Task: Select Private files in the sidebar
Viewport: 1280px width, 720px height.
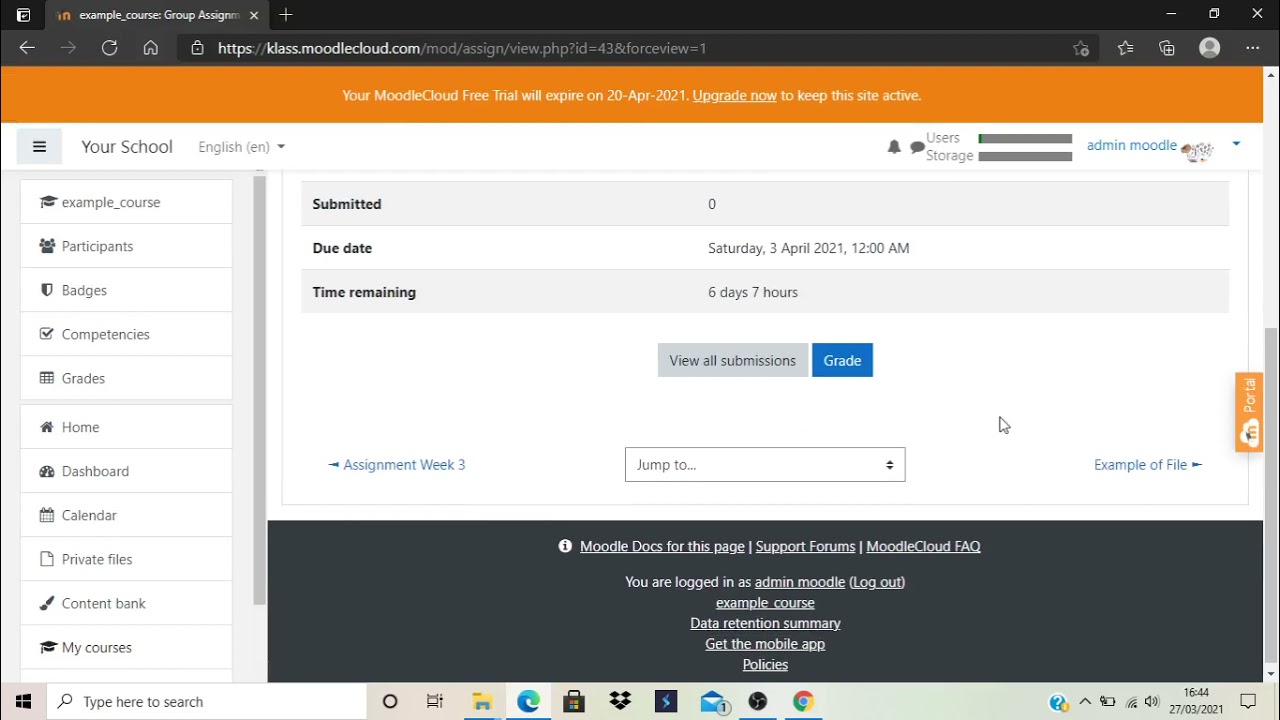Action: click(x=126, y=559)
